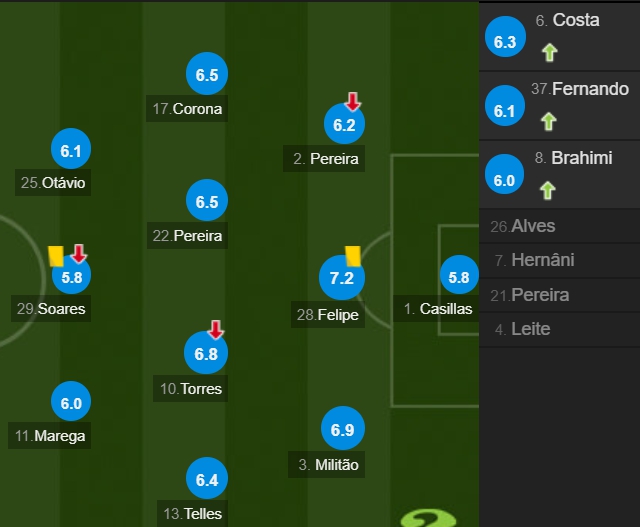
Task: Click the green sub-in arrow under Costa
Action: (549, 53)
